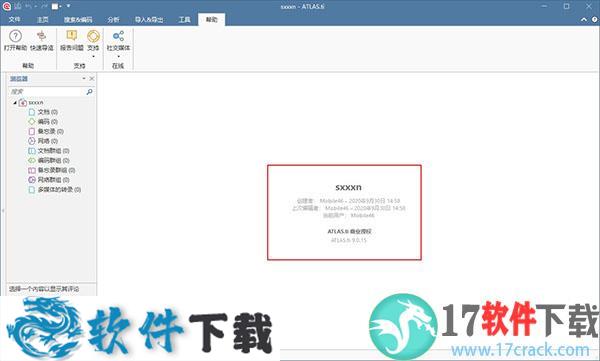Click the help icon beside the ribbon chevron
The image size is (600, 361).
pyautogui.click(x=595, y=20)
